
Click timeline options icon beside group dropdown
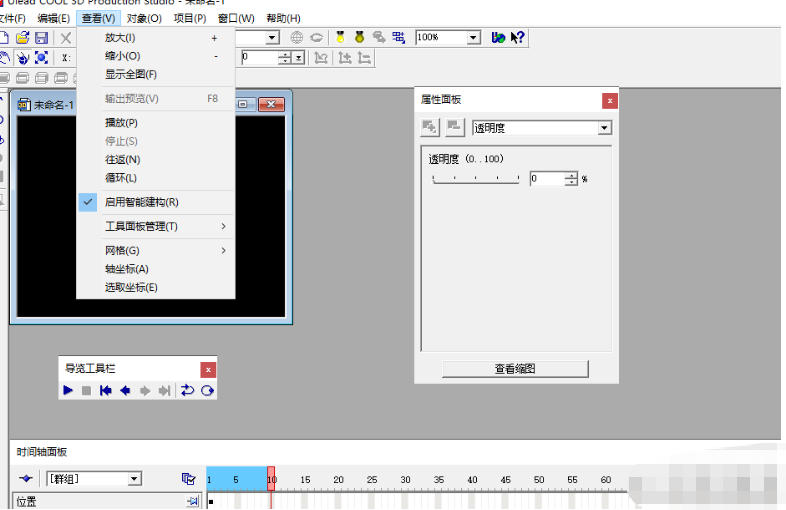pos(188,479)
